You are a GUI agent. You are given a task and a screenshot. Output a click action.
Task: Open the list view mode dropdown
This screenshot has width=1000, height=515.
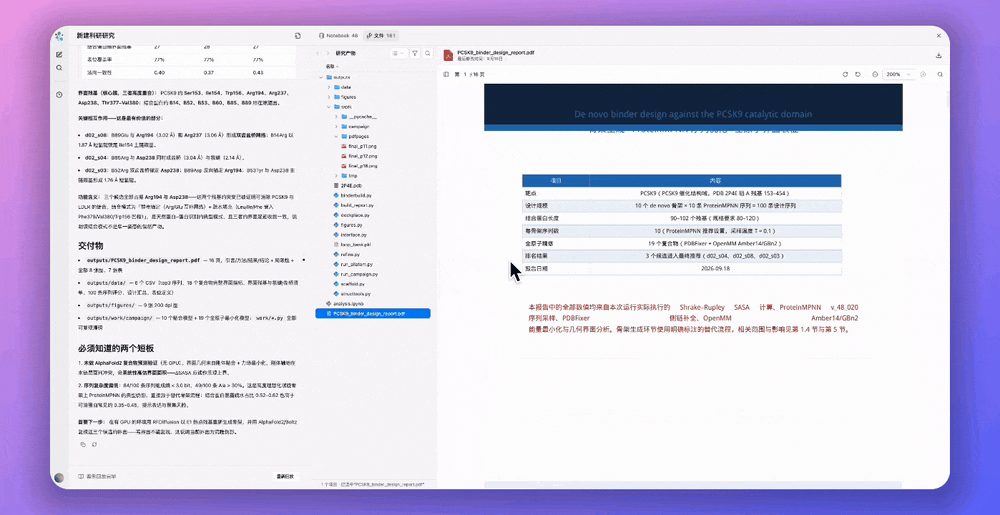point(398,54)
